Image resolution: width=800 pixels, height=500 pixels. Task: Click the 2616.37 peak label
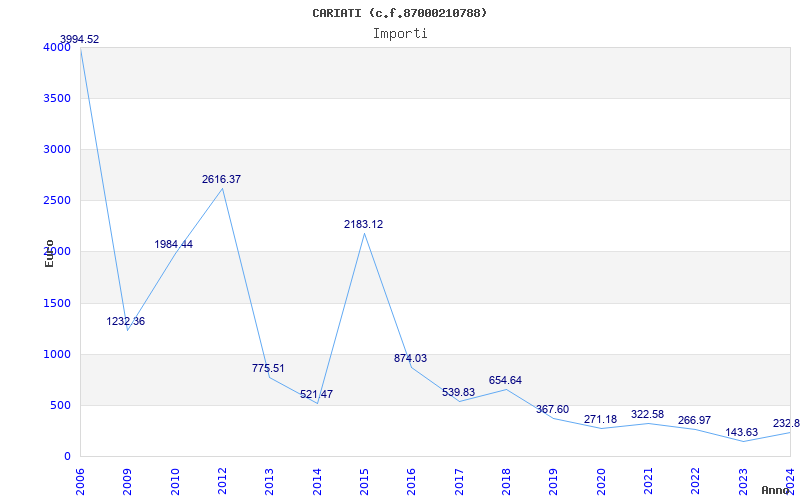(x=221, y=180)
